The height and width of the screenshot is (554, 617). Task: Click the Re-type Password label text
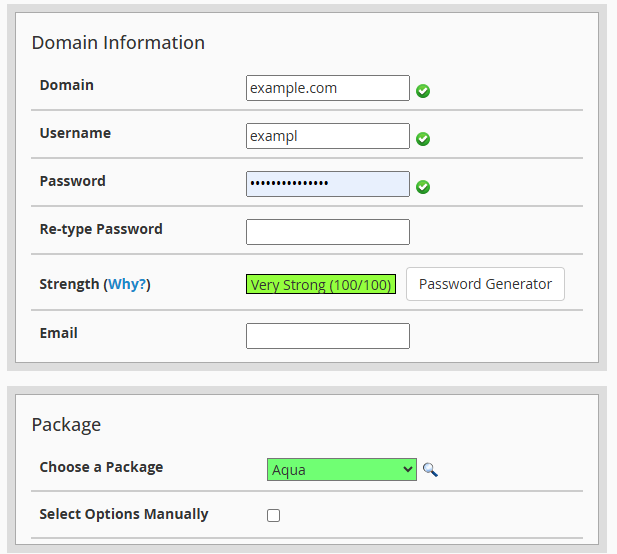click(101, 229)
